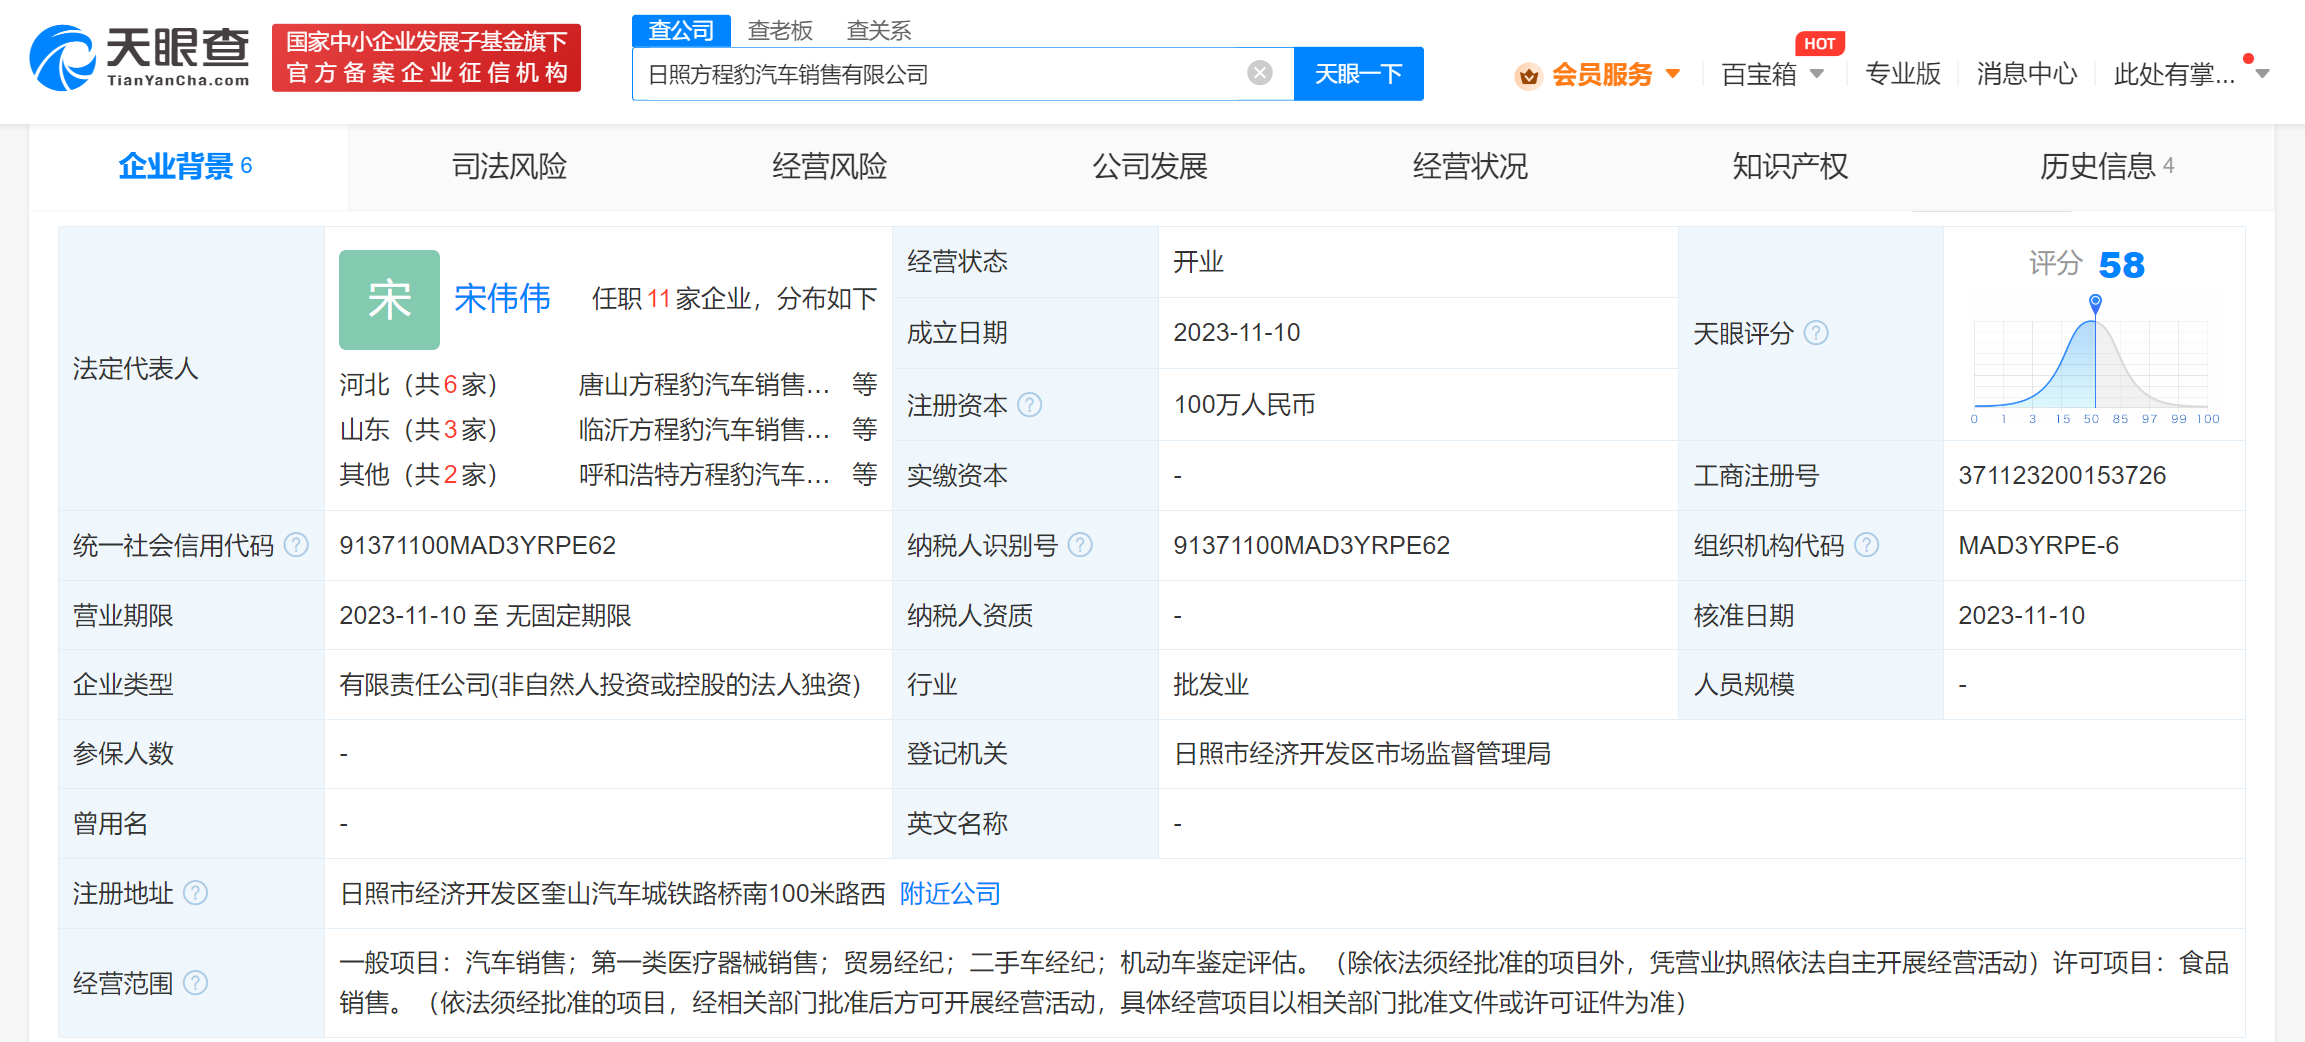Image resolution: width=2305 pixels, height=1042 pixels.
Task: Click the help icon beside 注册地址
Action: tap(196, 893)
